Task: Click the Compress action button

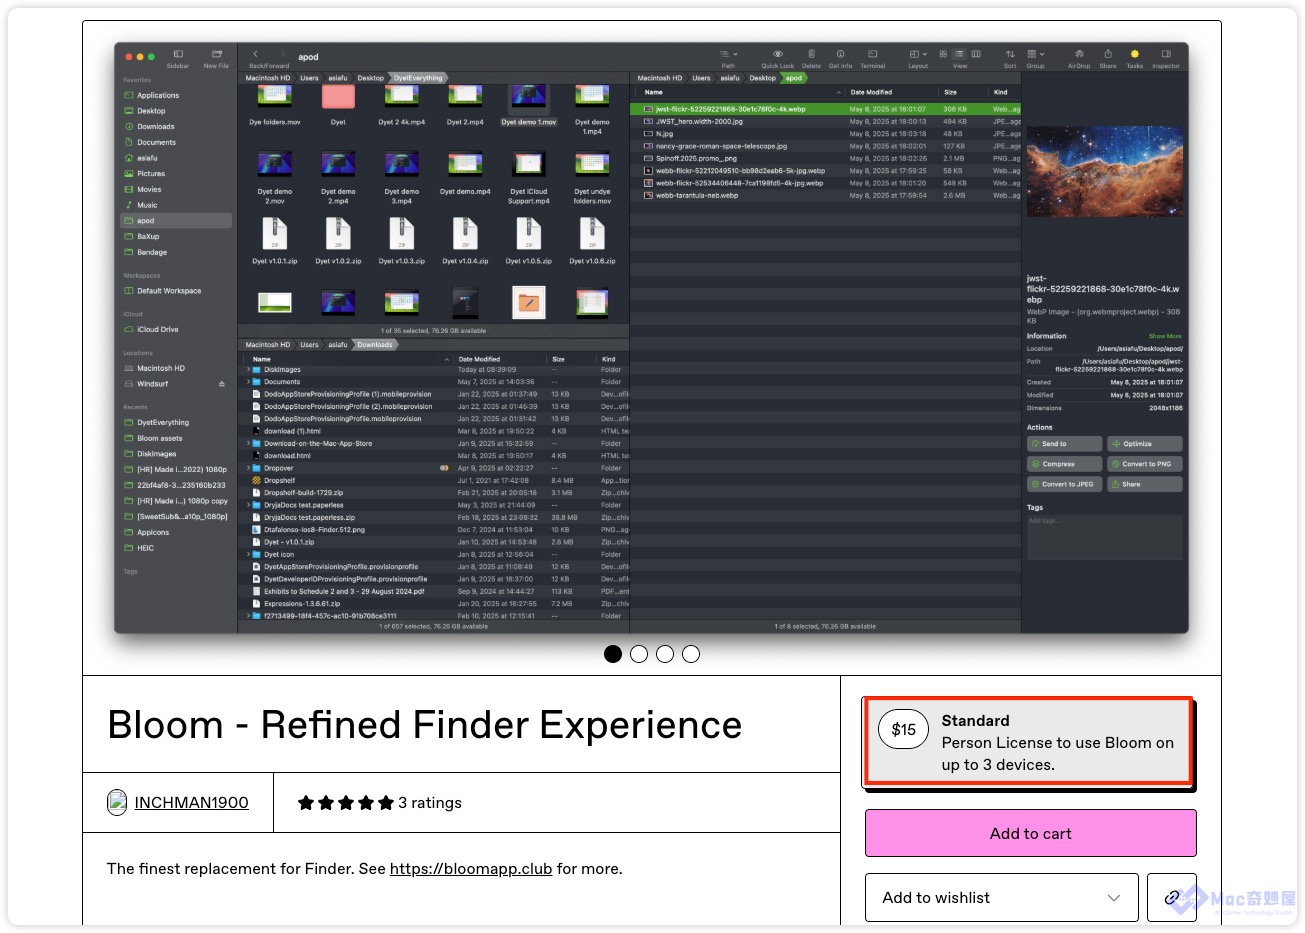Action: [1064, 464]
